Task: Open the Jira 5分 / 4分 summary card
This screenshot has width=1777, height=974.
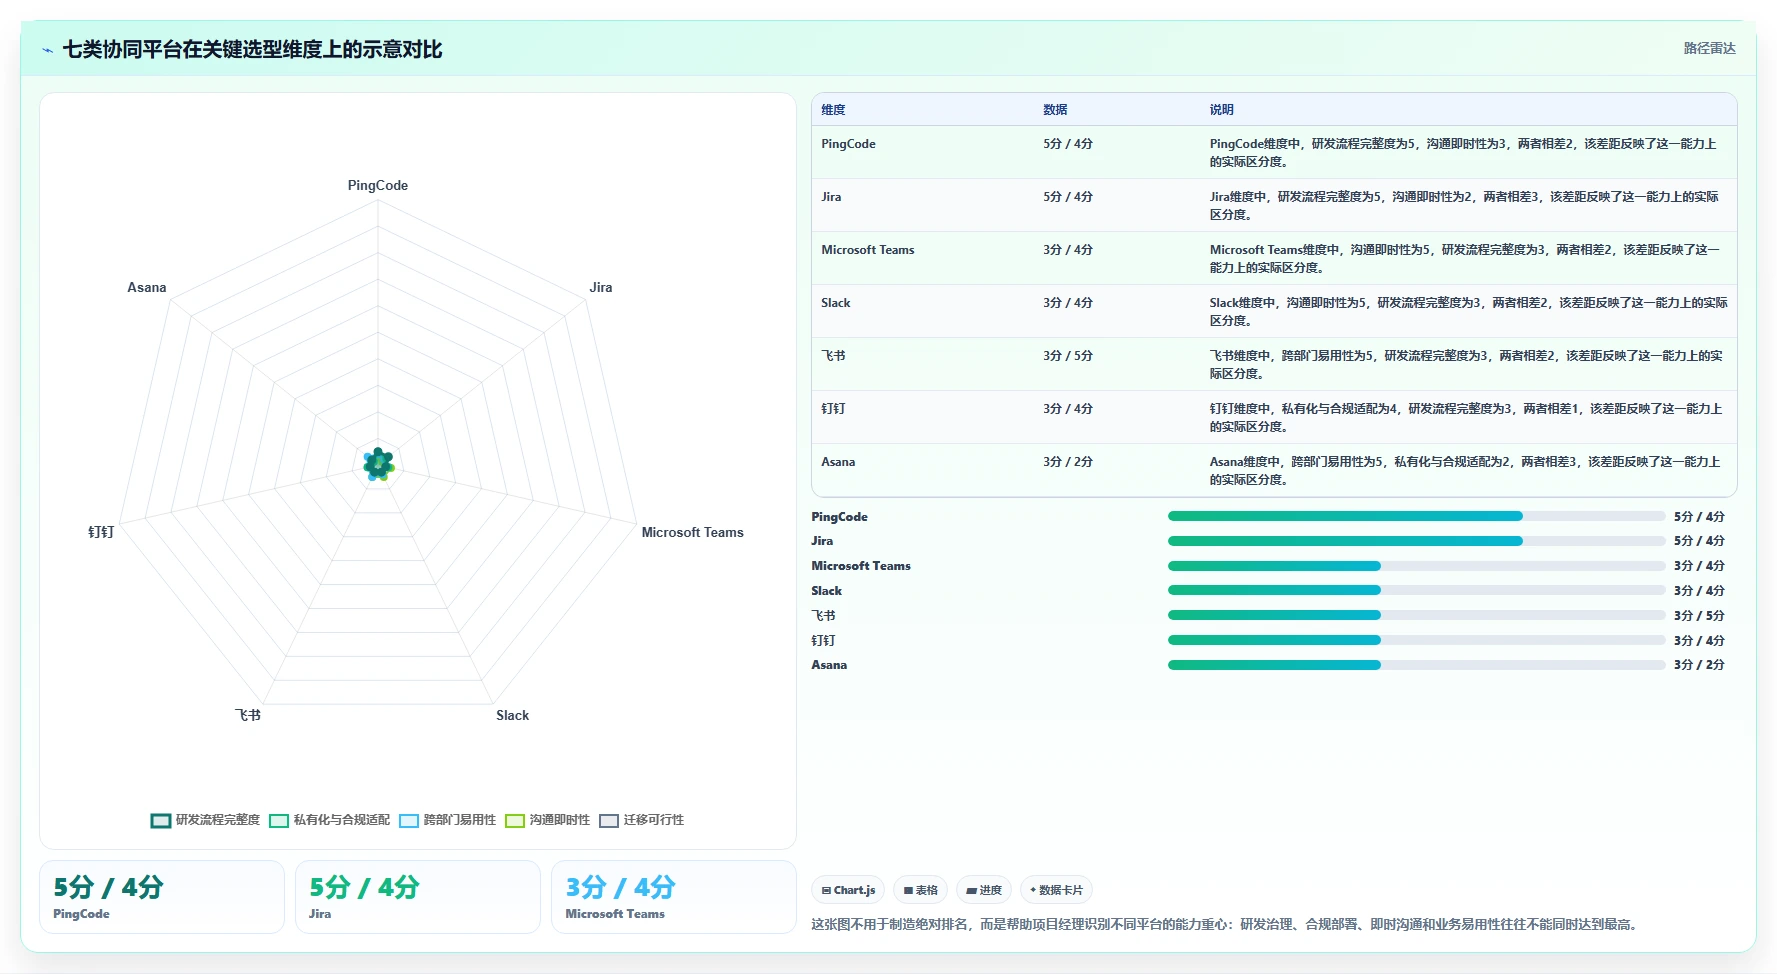Action: (x=418, y=897)
